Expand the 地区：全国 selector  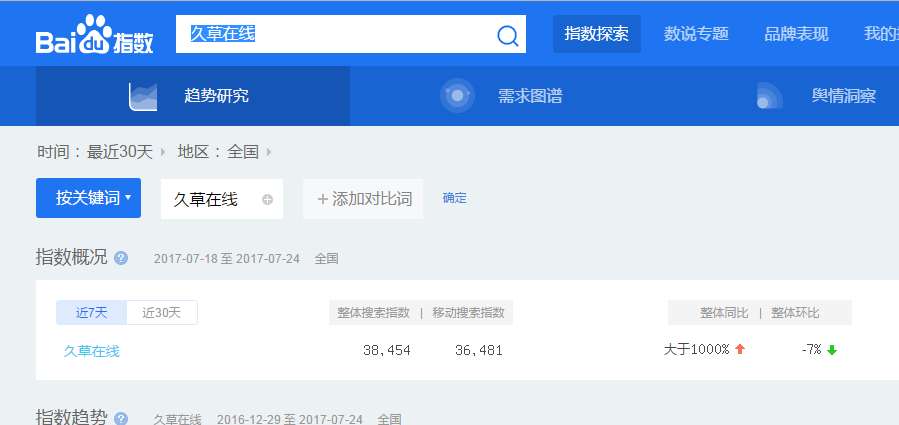224,152
